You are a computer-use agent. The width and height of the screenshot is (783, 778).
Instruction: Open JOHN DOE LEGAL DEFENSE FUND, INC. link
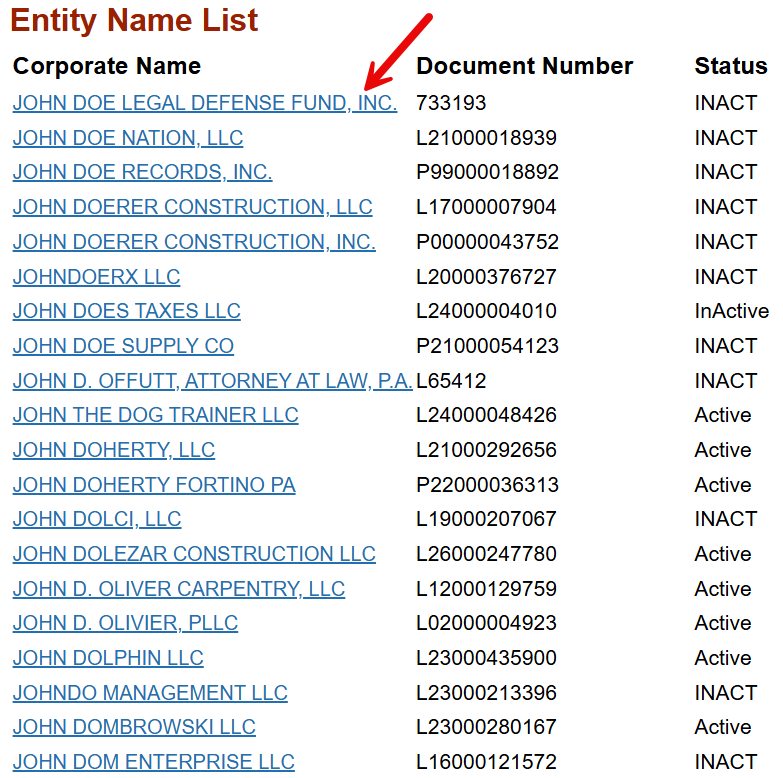tap(205, 103)
